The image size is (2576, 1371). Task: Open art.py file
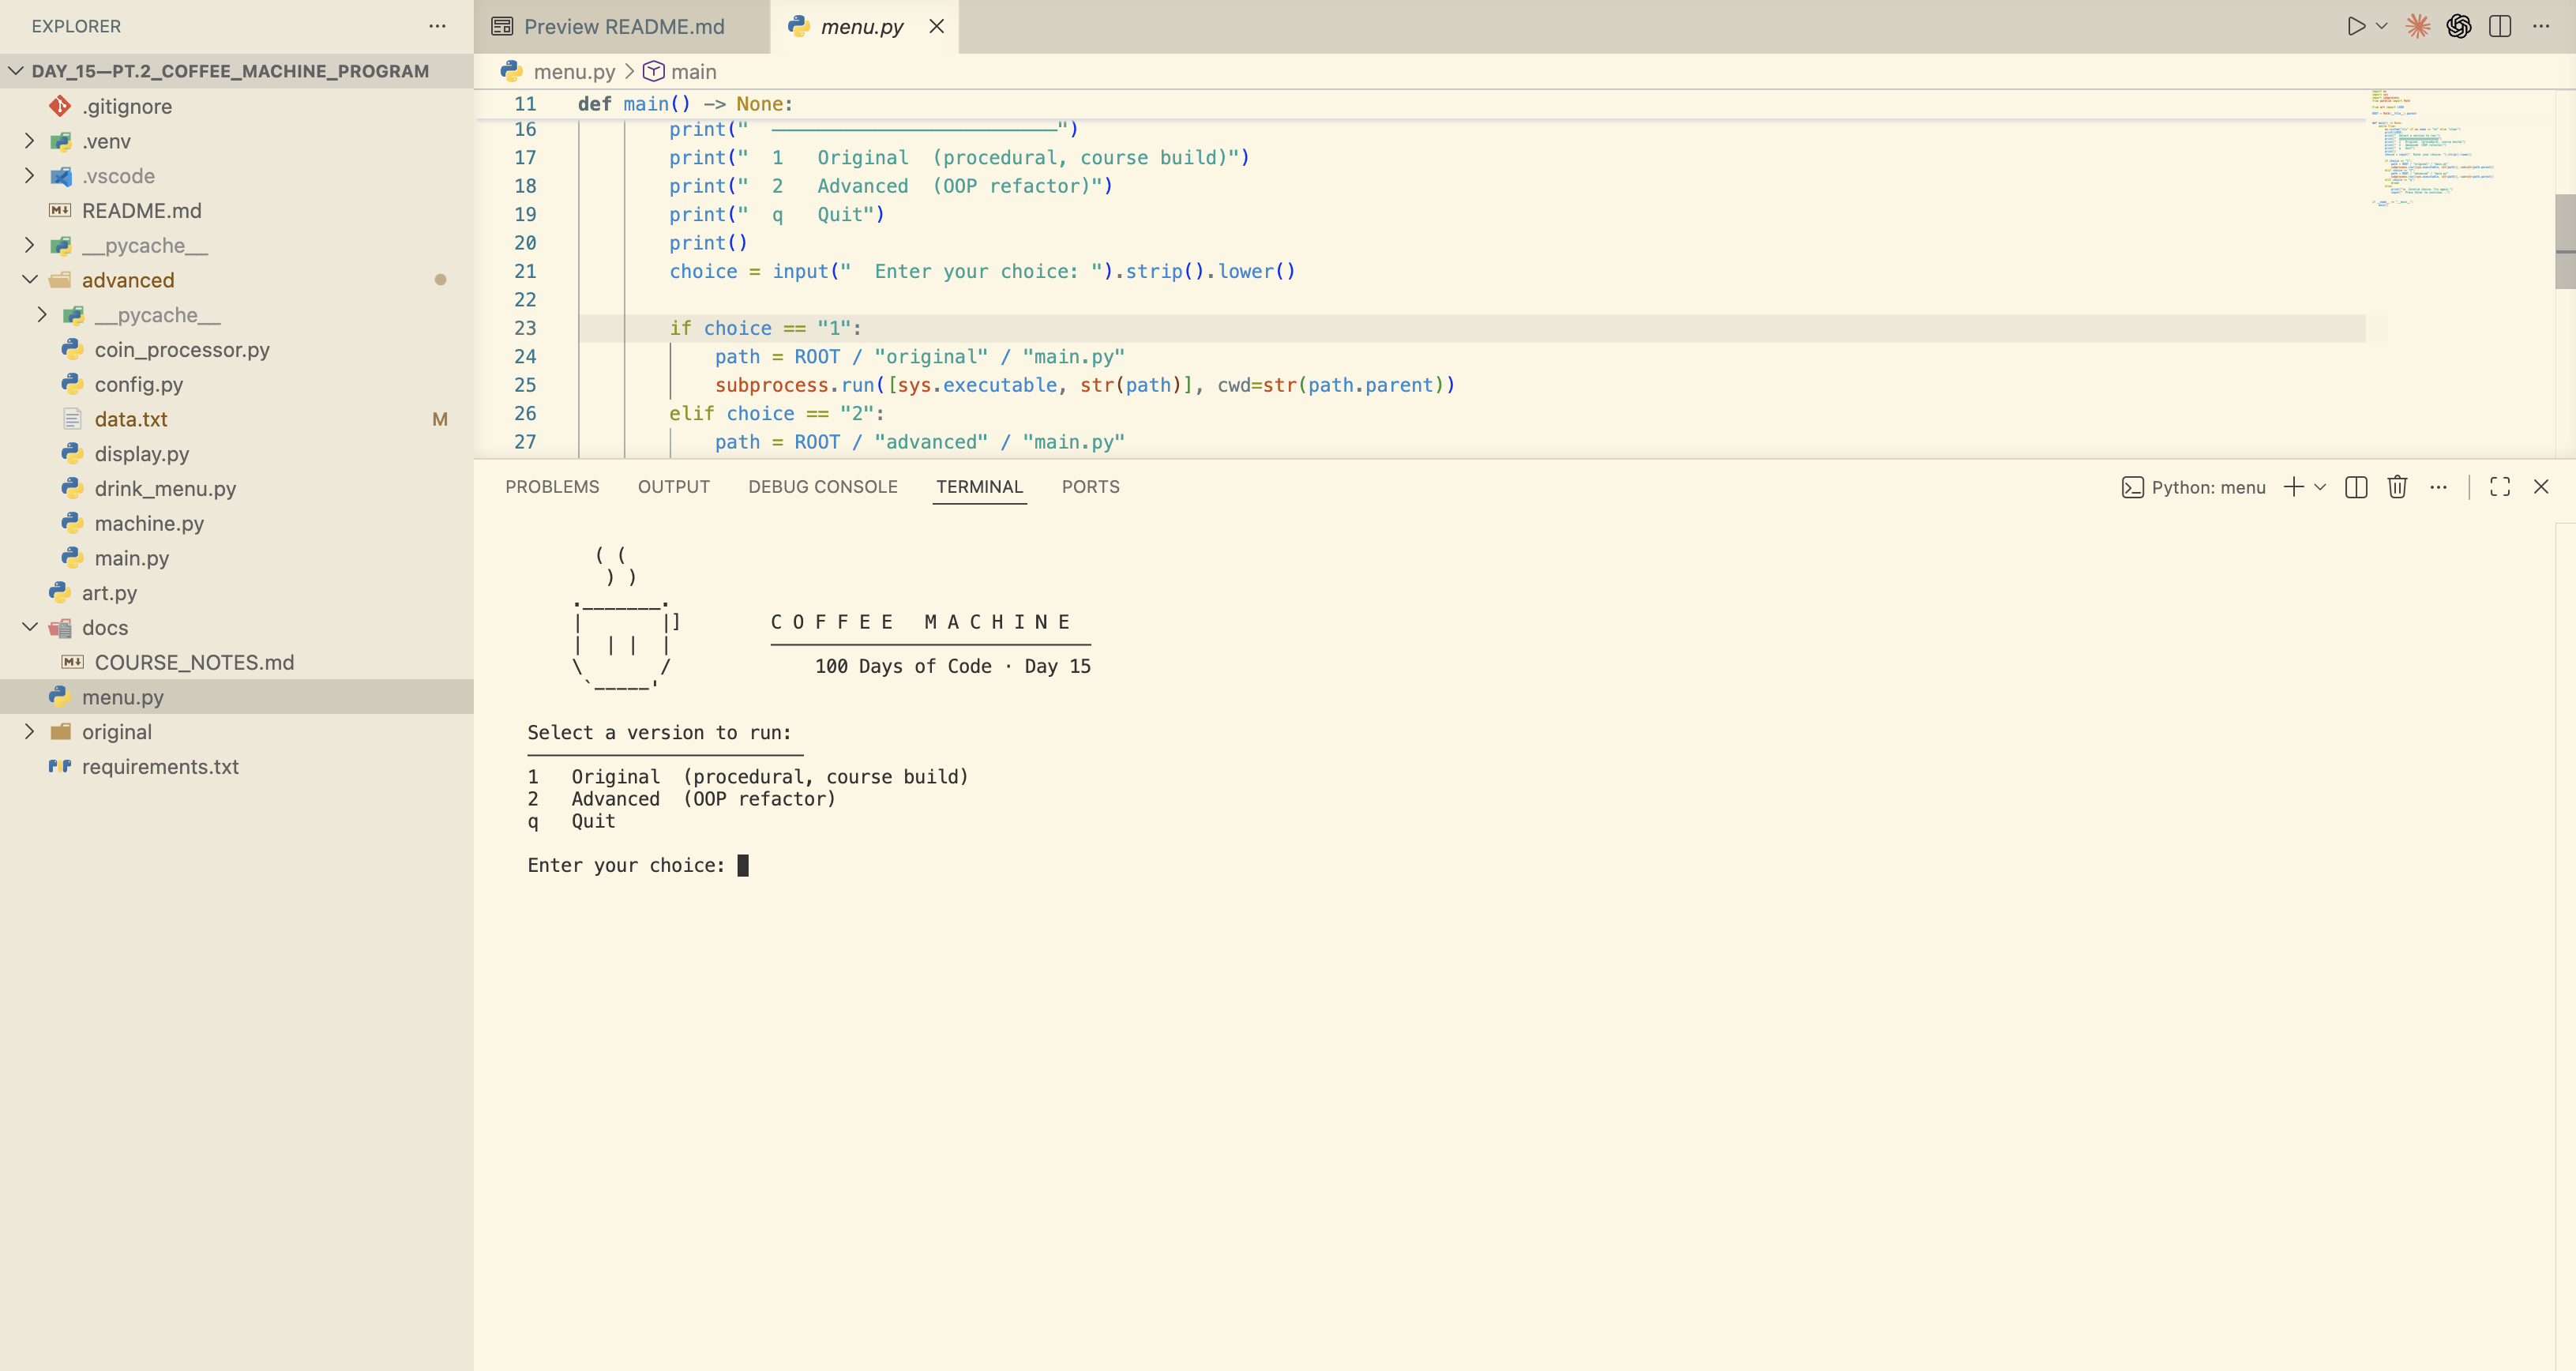click(236, 593)
